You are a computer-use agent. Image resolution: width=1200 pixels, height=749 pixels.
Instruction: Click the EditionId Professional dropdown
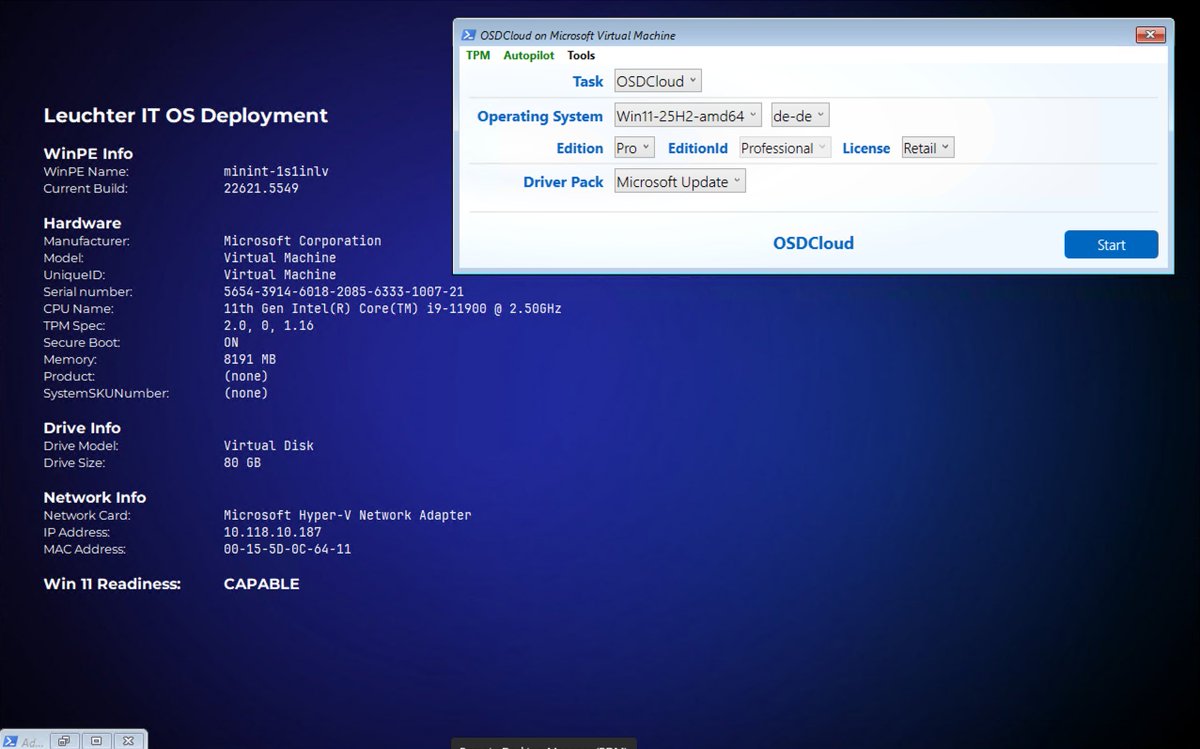[x=785, y=147]
